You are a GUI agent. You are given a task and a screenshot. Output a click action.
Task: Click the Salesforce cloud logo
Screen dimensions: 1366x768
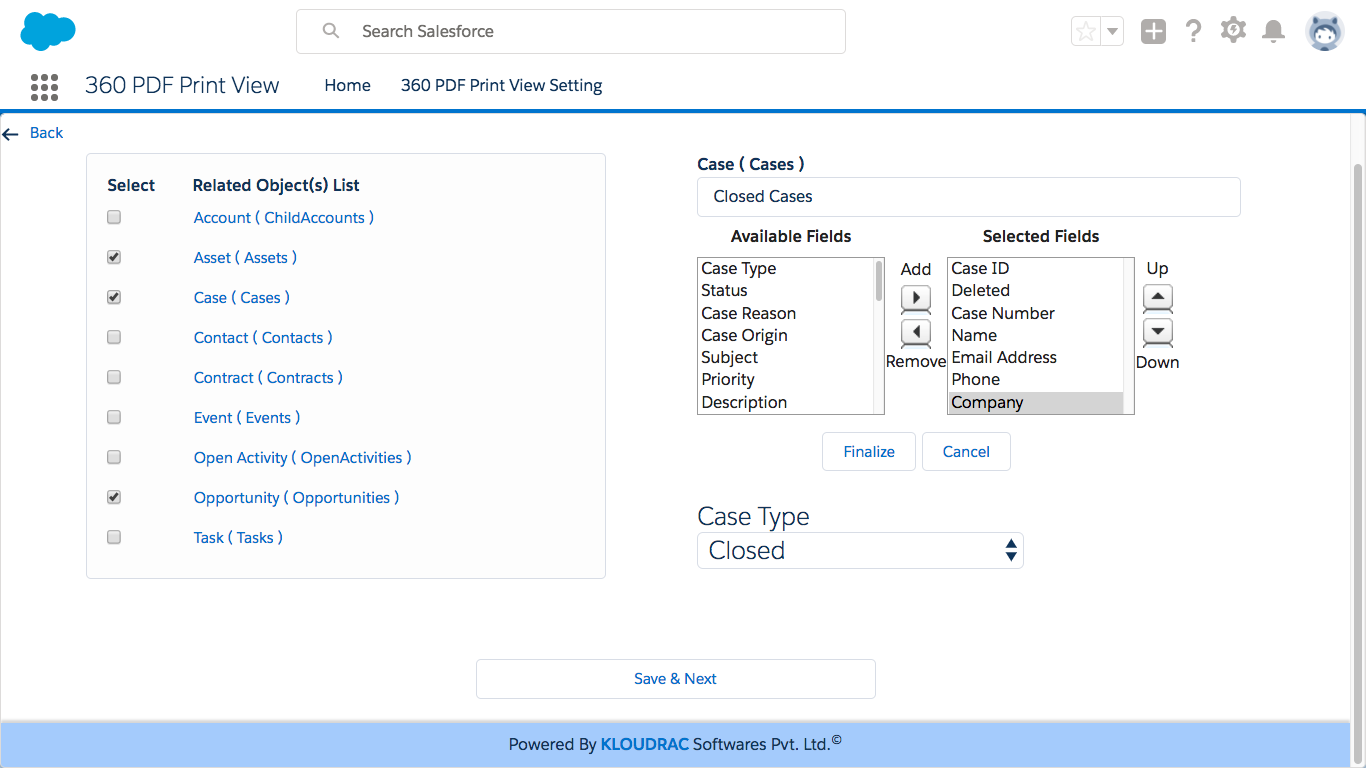pos(47,32)
